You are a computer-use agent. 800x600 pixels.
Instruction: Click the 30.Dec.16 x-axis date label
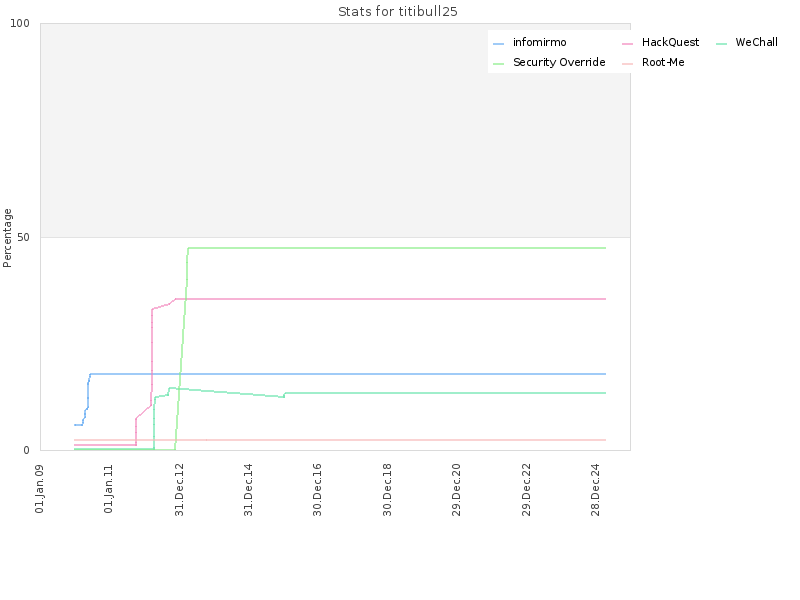click(317, 490)
